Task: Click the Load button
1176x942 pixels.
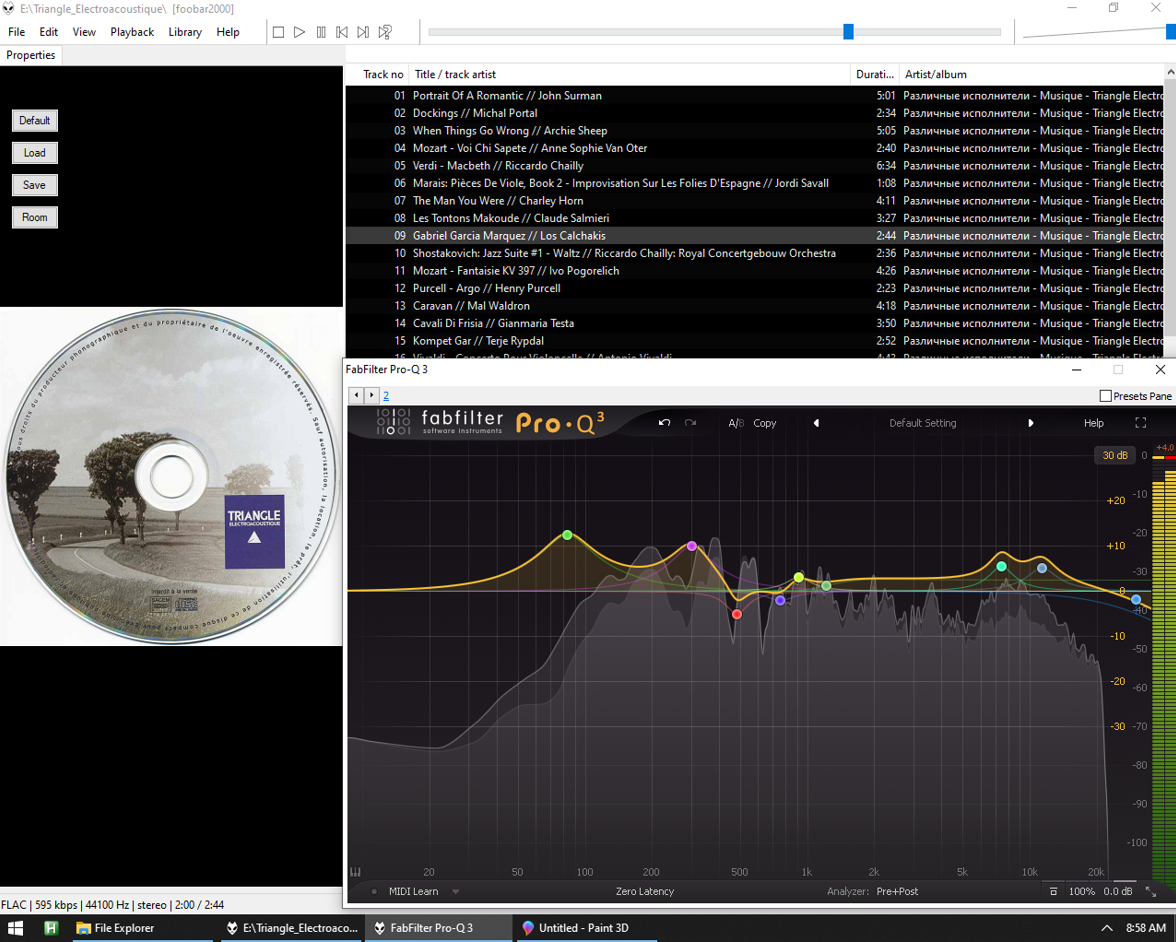Action: tap(34, 153)
